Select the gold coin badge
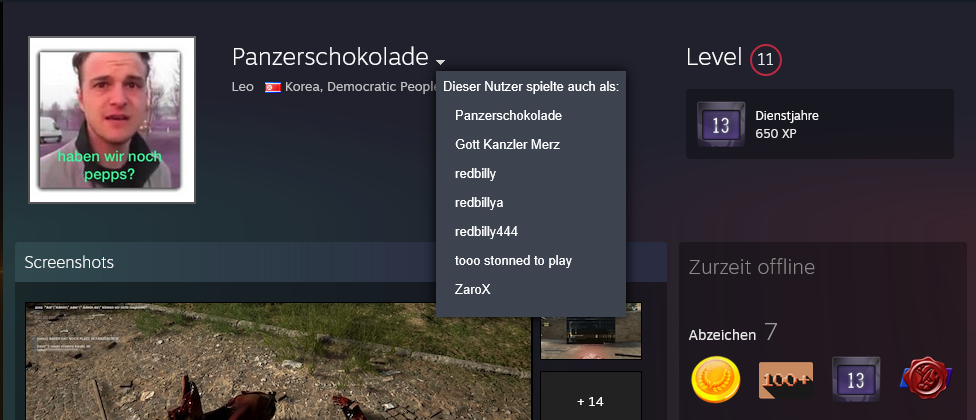The height and width of the screenshot is (420, 976). (x=716, y=379)
